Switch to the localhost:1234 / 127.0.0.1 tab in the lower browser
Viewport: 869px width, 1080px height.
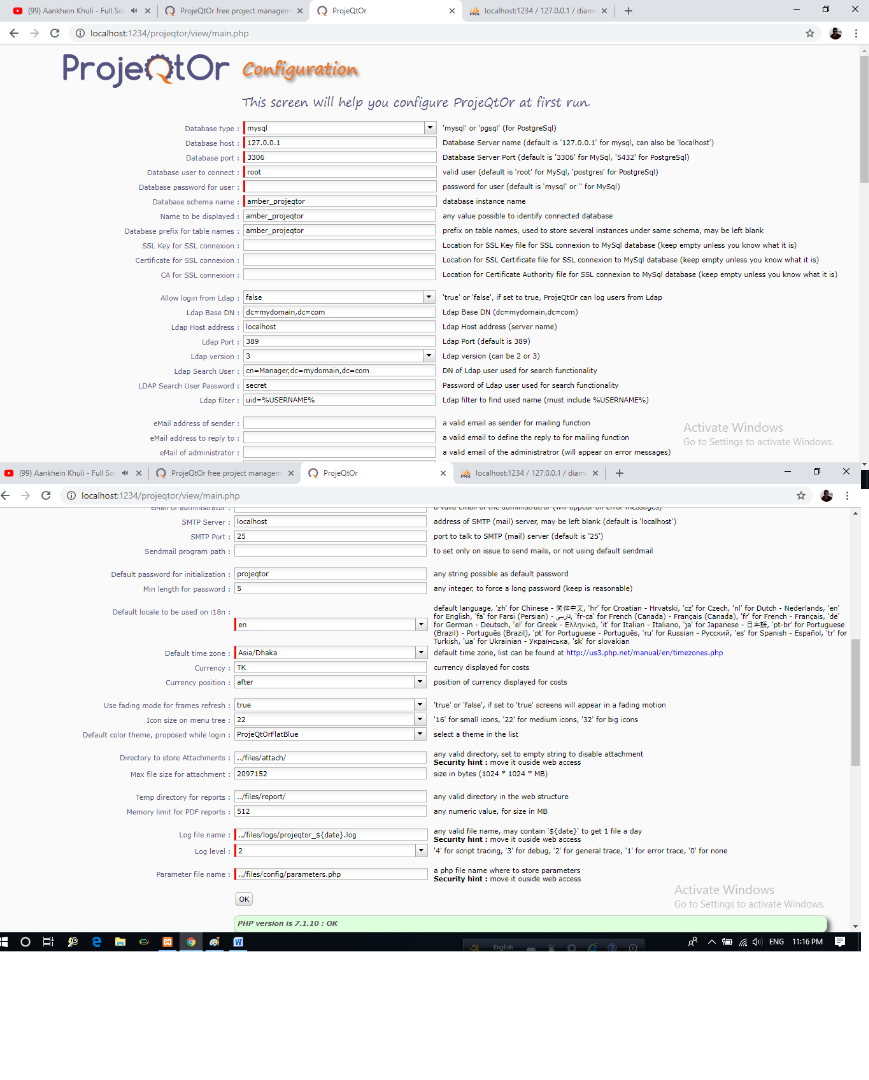tap(528, 473)
